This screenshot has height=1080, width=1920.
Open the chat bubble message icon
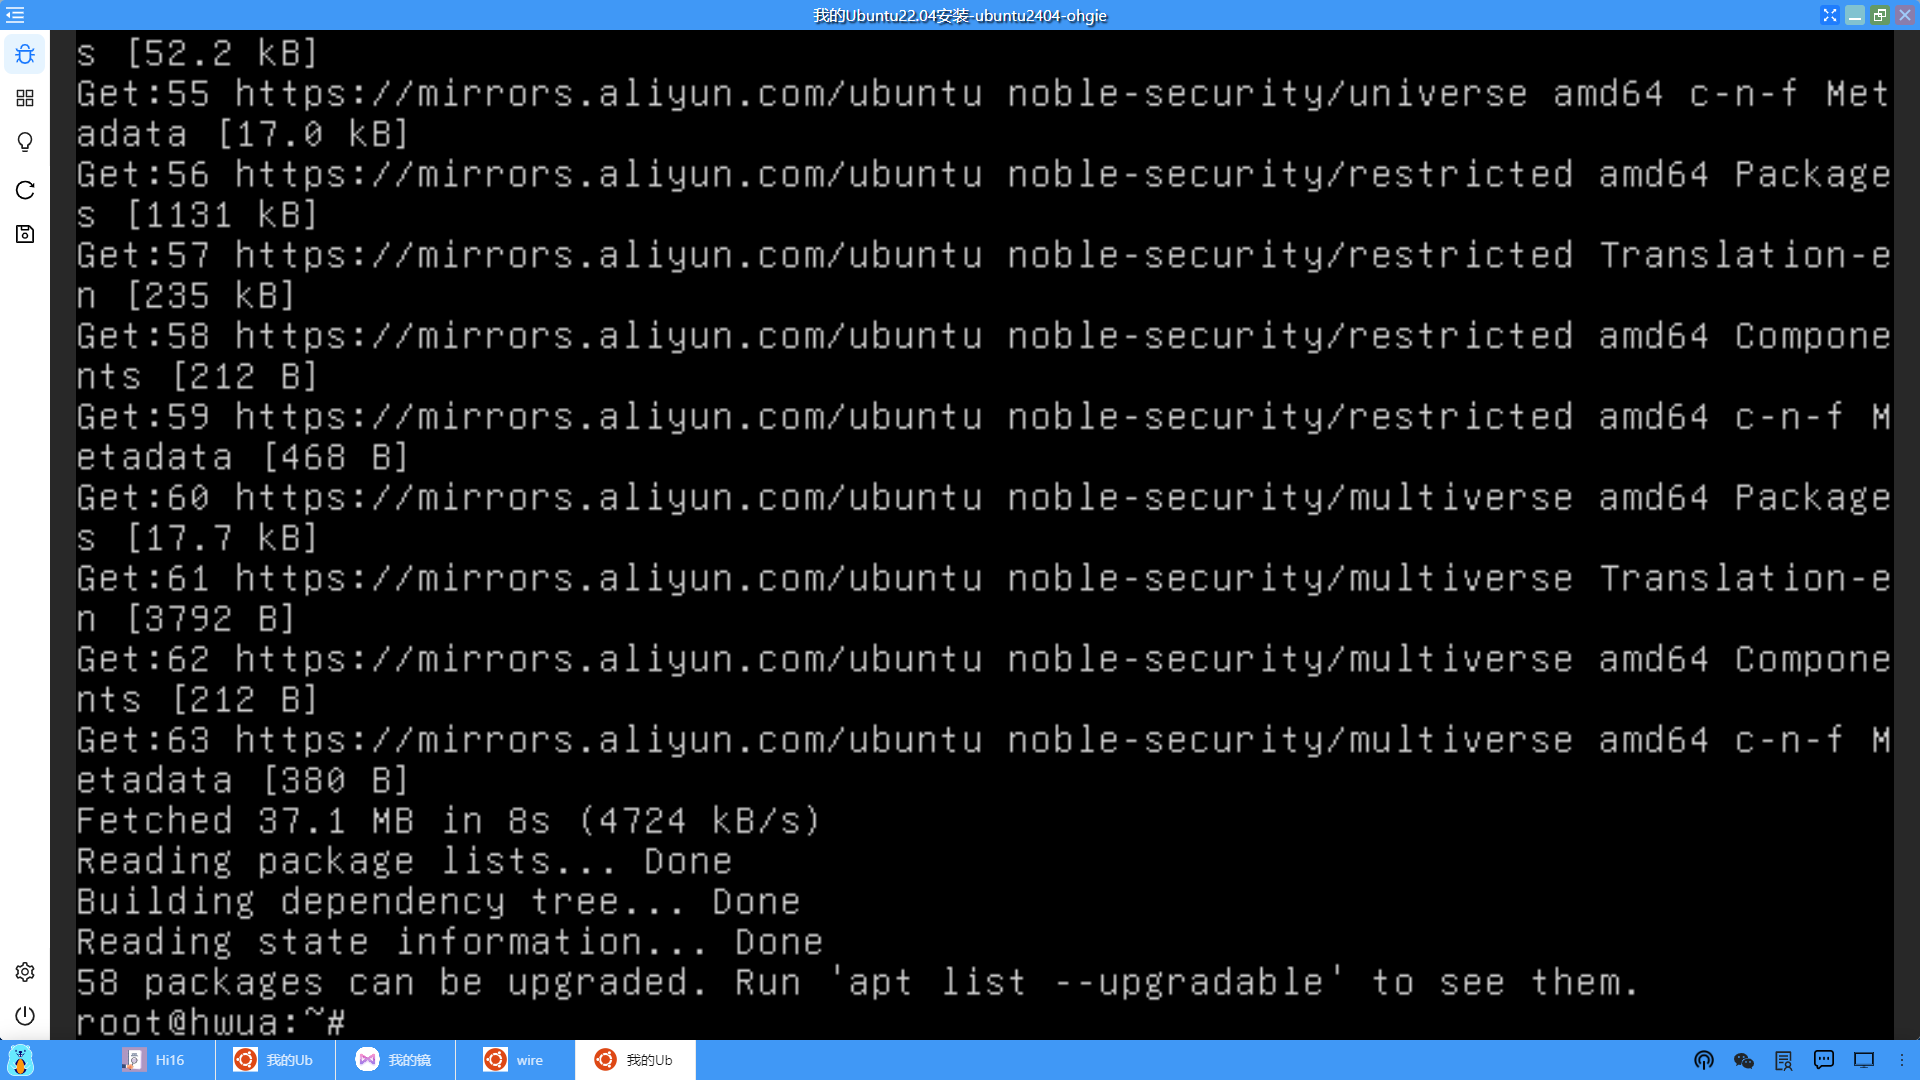coord(1824,1060)
